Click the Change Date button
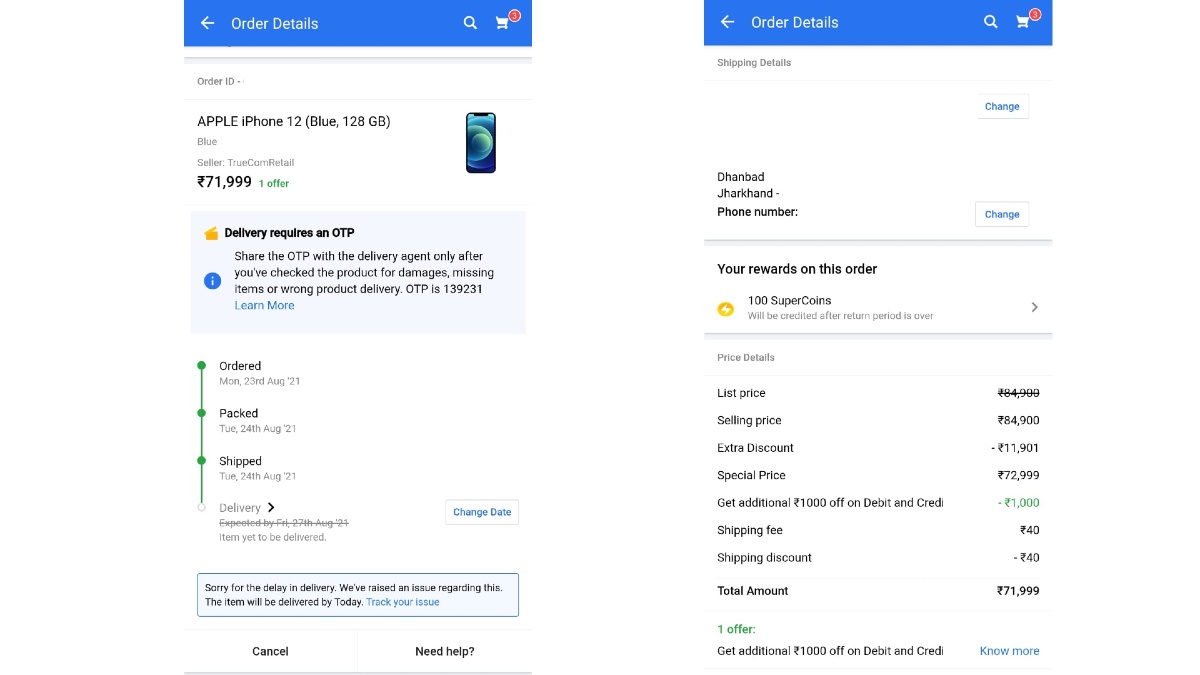This screenshot has height=675, width=1200. (x=482, y=512)
